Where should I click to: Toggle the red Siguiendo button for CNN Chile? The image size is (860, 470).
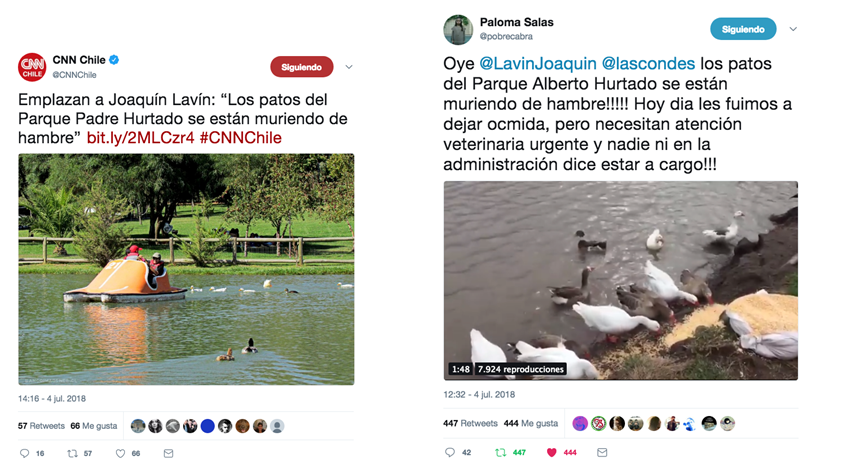click(x=302, y=67)
